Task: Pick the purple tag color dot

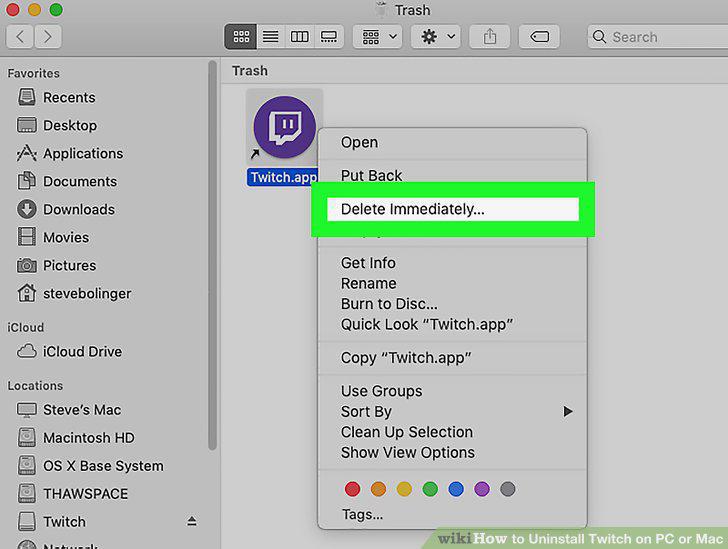Action: (482, 489)
